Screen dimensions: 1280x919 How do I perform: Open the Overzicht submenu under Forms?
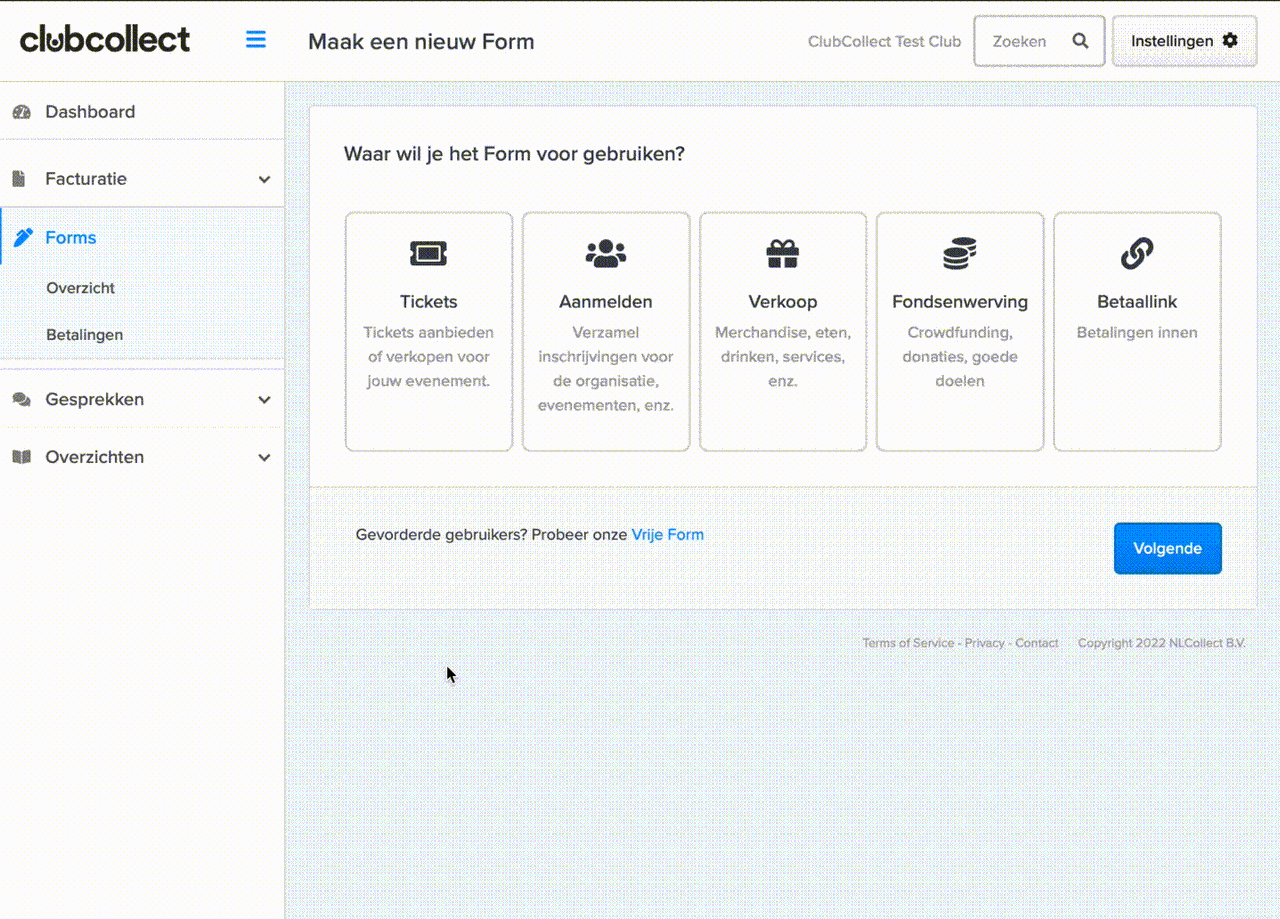(81, 288)
